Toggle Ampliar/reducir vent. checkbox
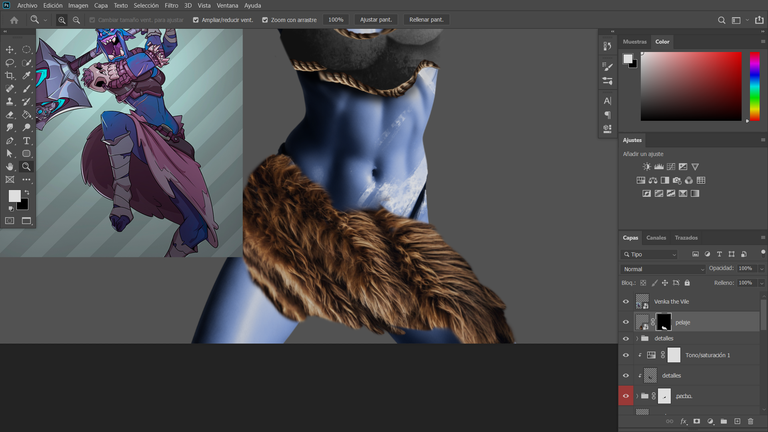This screenshot has width=768, height=432. pos(196,20)
